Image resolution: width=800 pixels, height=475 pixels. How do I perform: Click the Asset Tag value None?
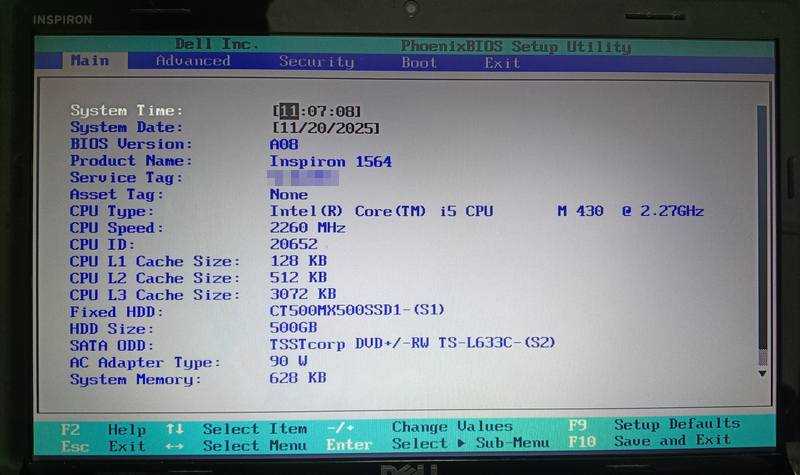pos(289,194)
